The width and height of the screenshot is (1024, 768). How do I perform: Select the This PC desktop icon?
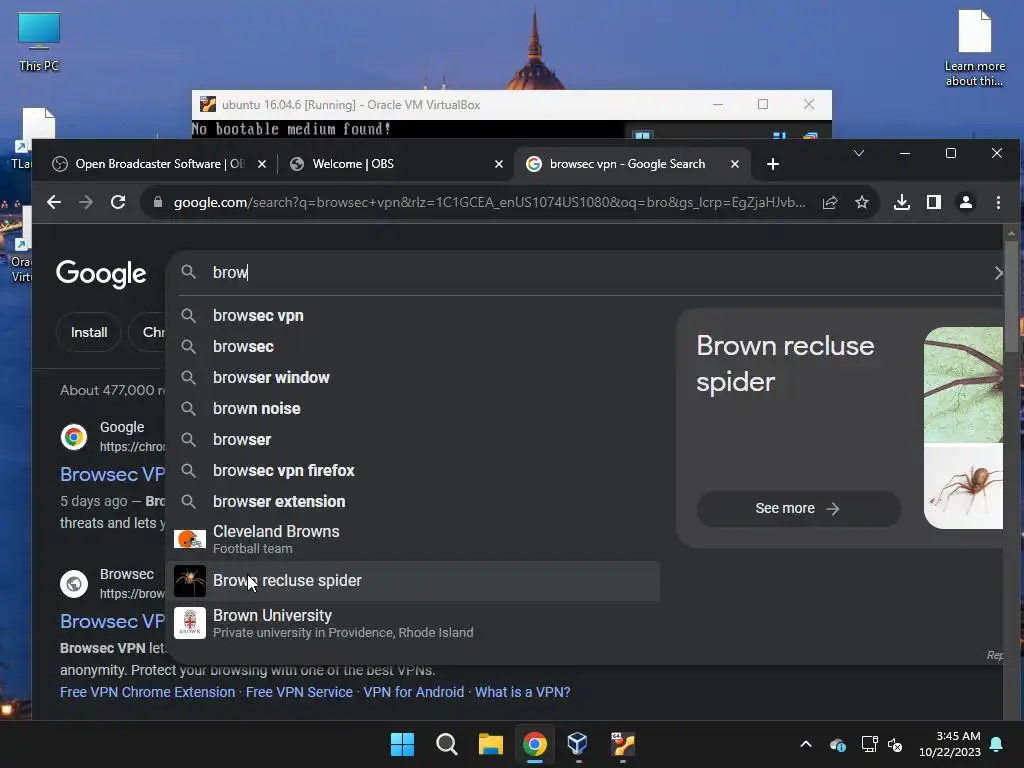tap(39, 41)
